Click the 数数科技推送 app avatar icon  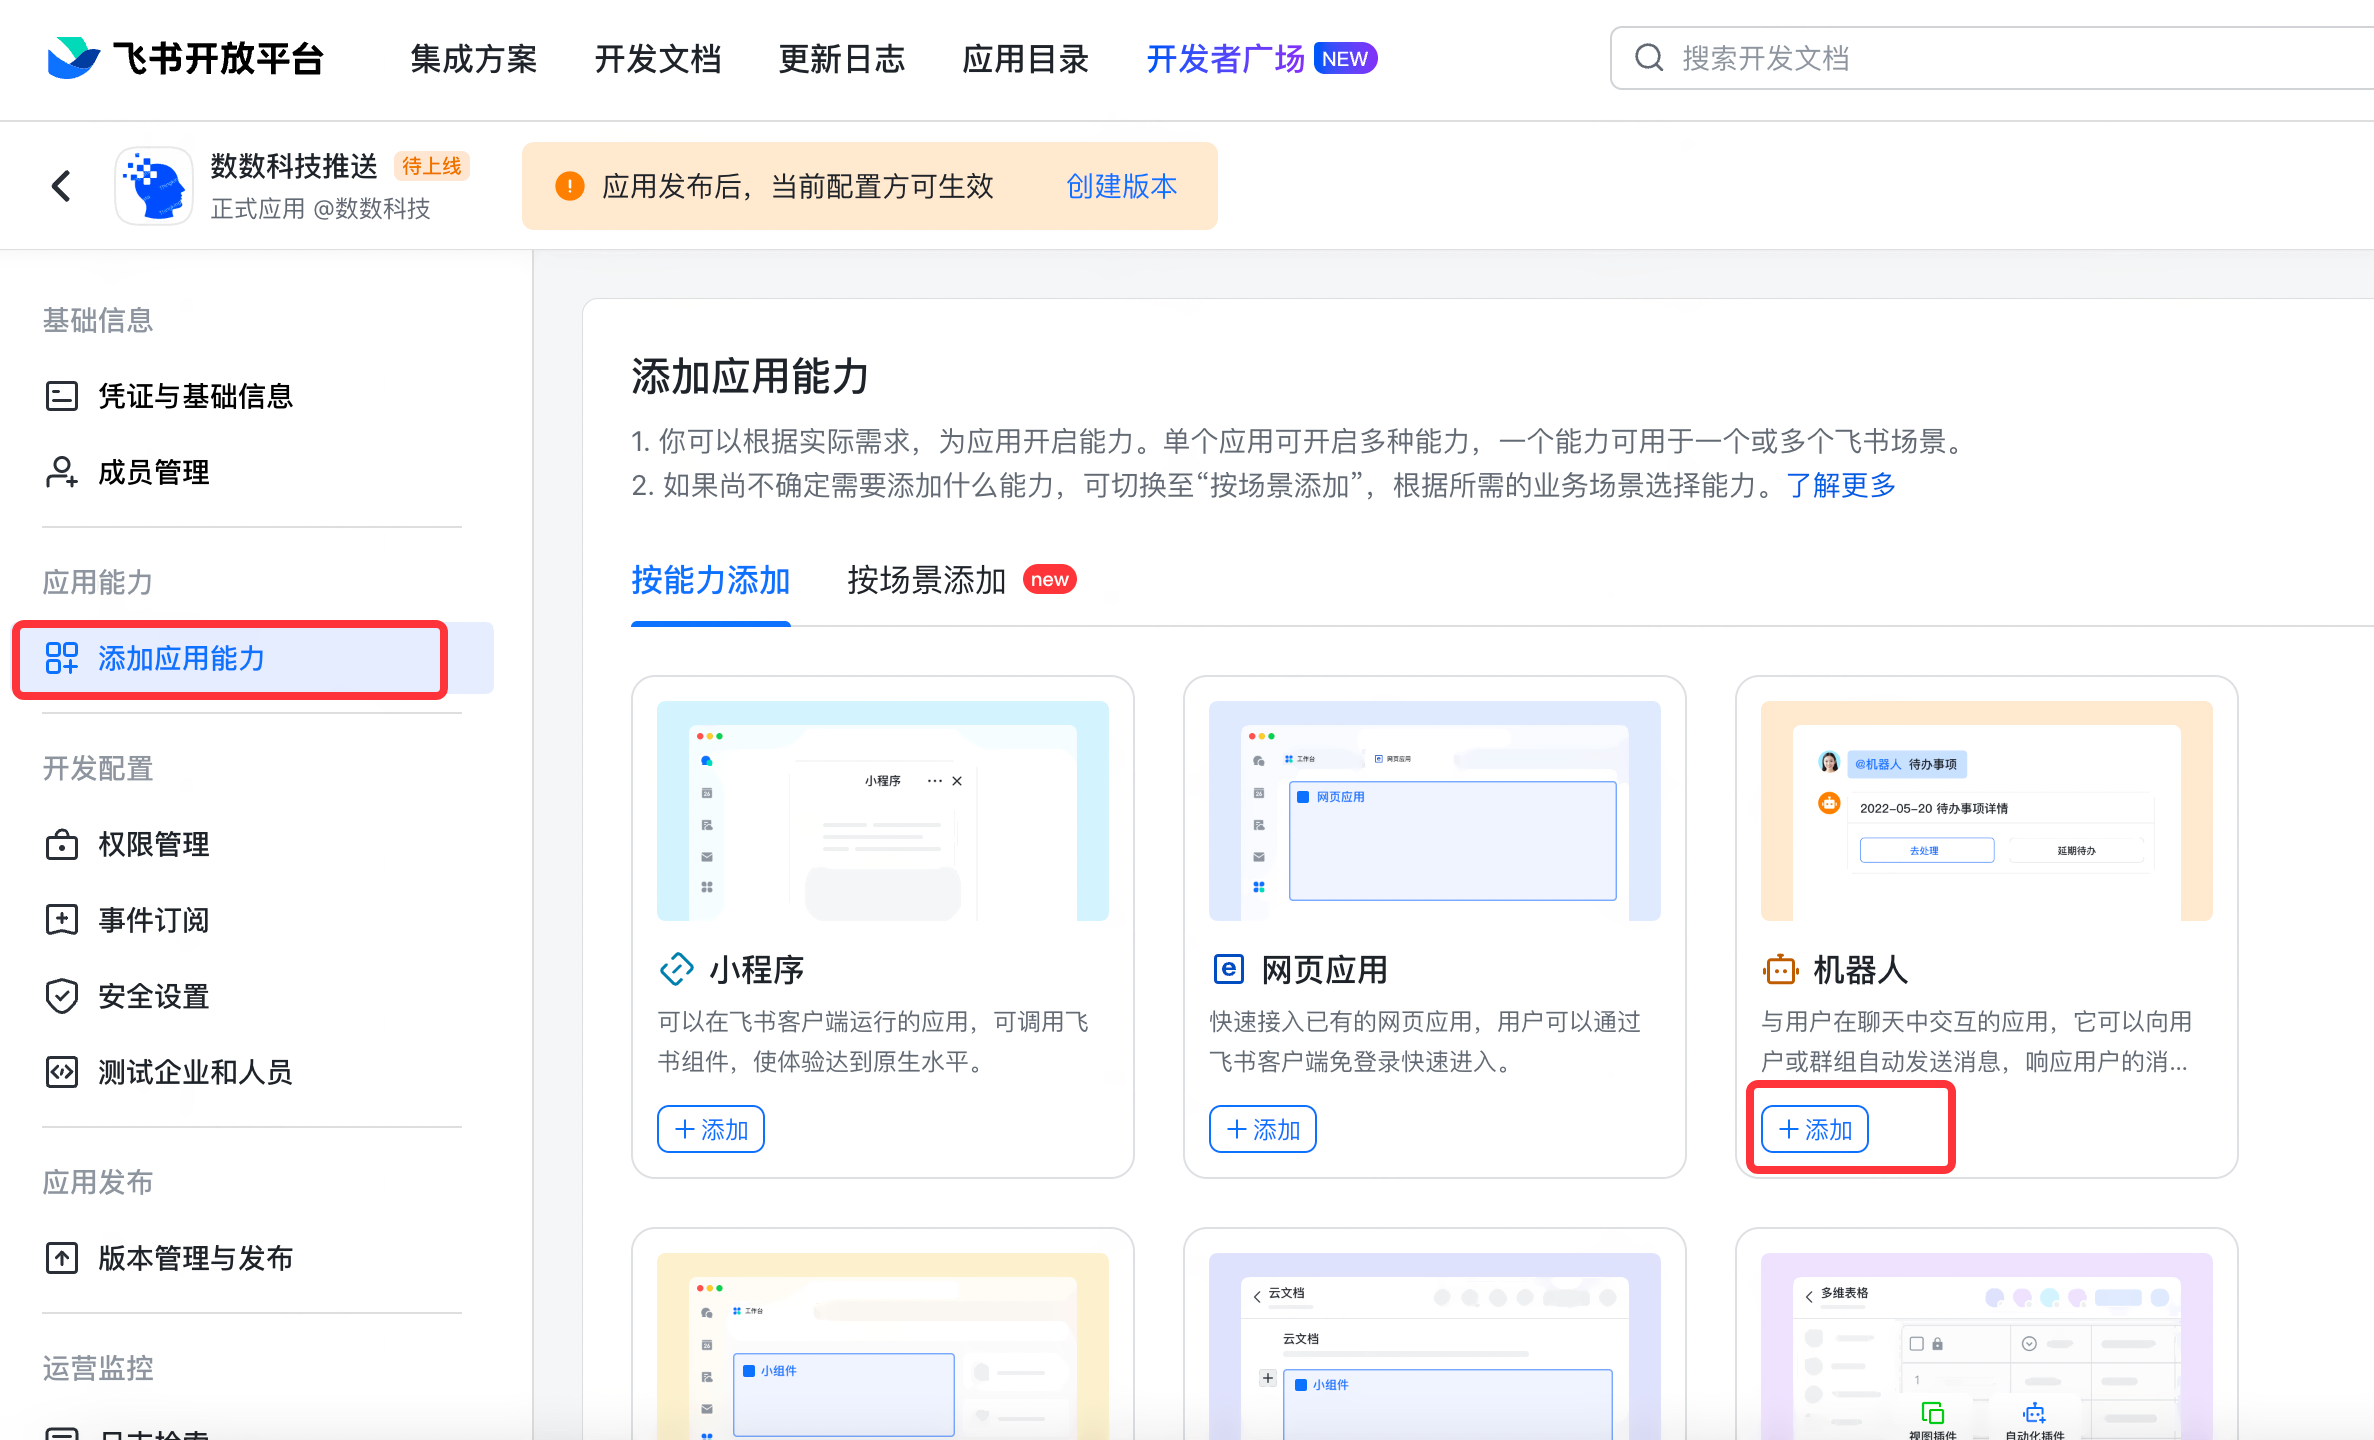coord(154,186)
